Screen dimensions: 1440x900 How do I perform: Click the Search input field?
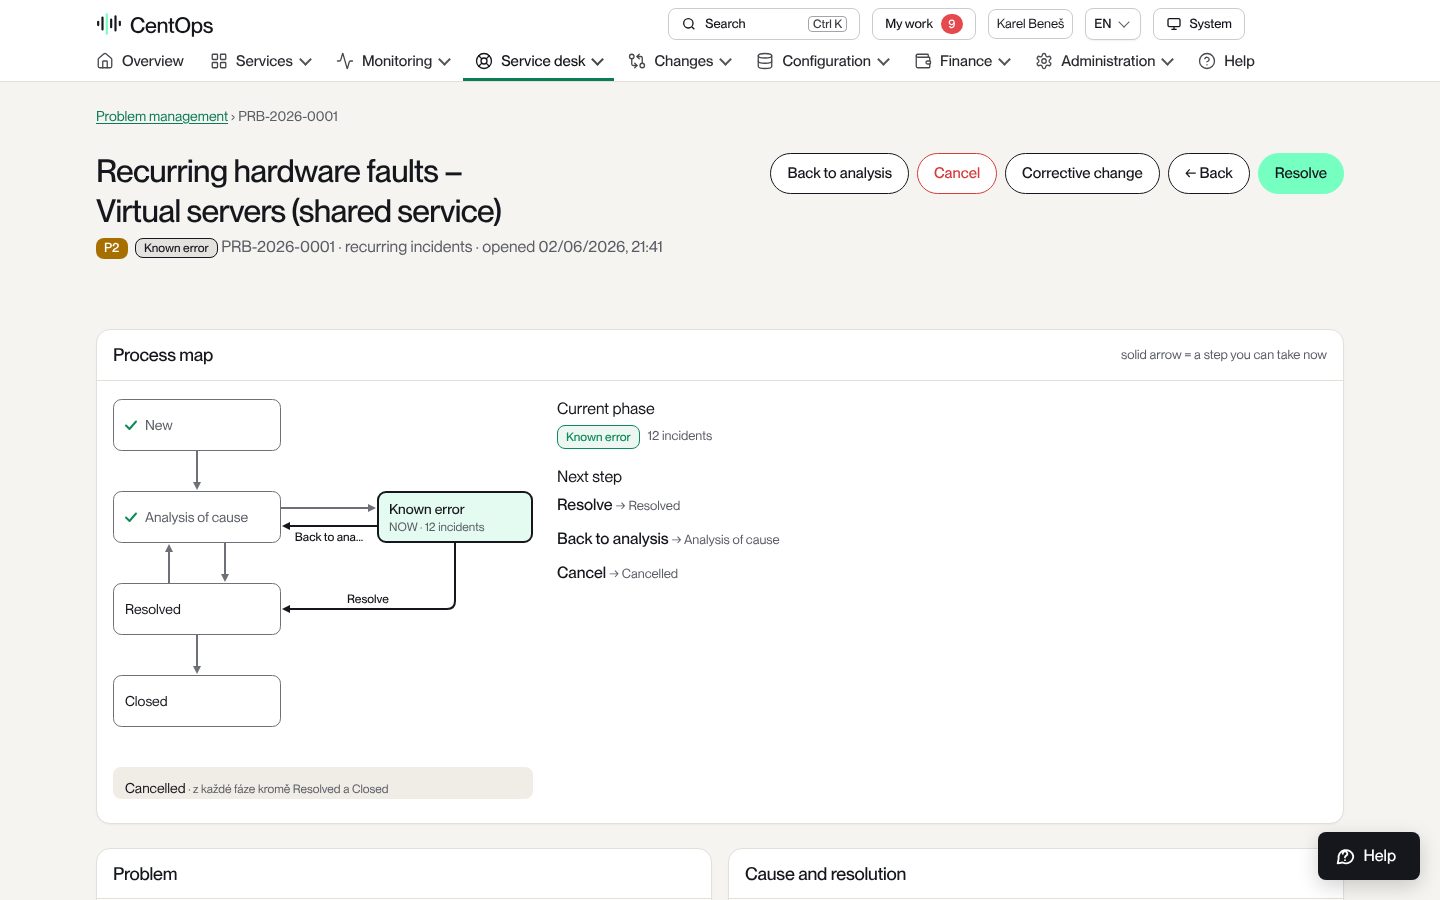tap(764, 24)
